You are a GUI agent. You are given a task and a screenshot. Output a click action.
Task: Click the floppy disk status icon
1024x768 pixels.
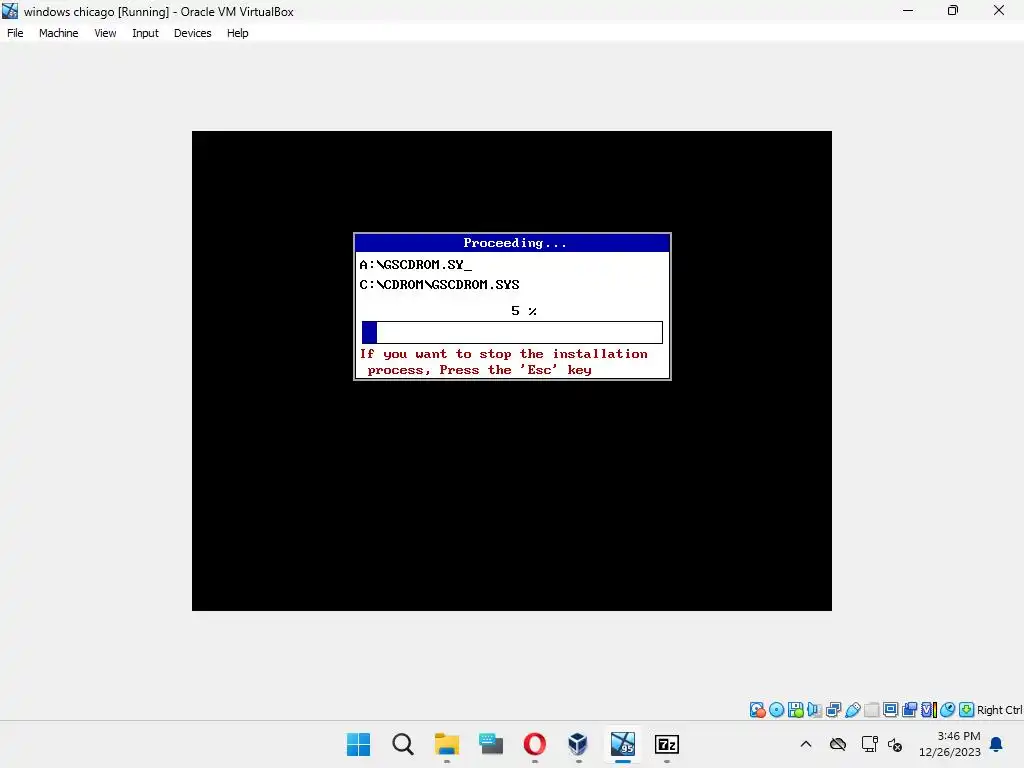tap(795, 710)
